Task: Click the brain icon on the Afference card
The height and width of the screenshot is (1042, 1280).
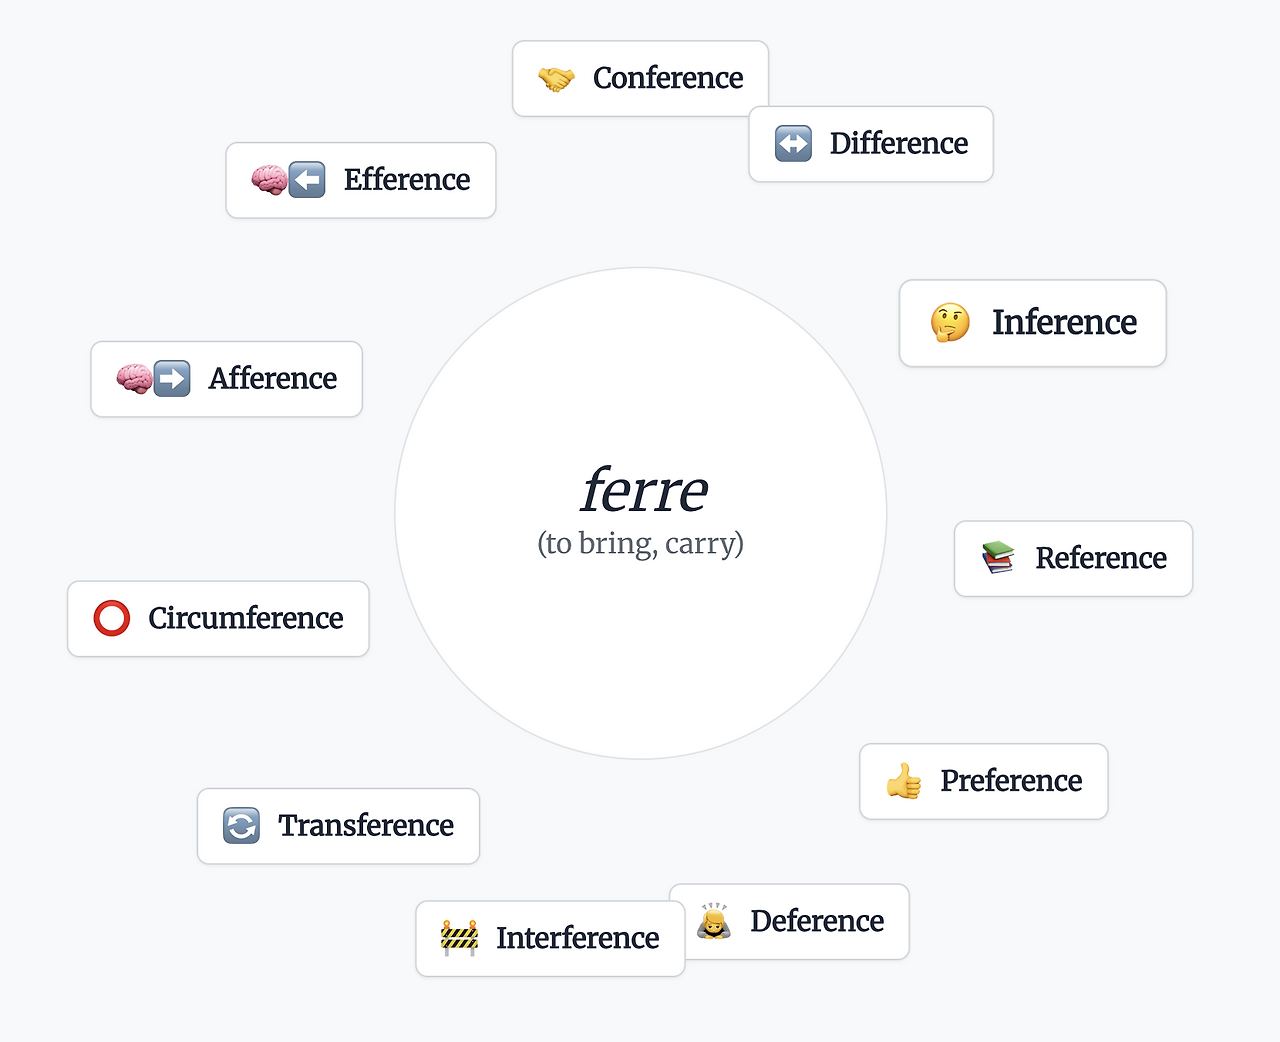Action: click(134, 379)
